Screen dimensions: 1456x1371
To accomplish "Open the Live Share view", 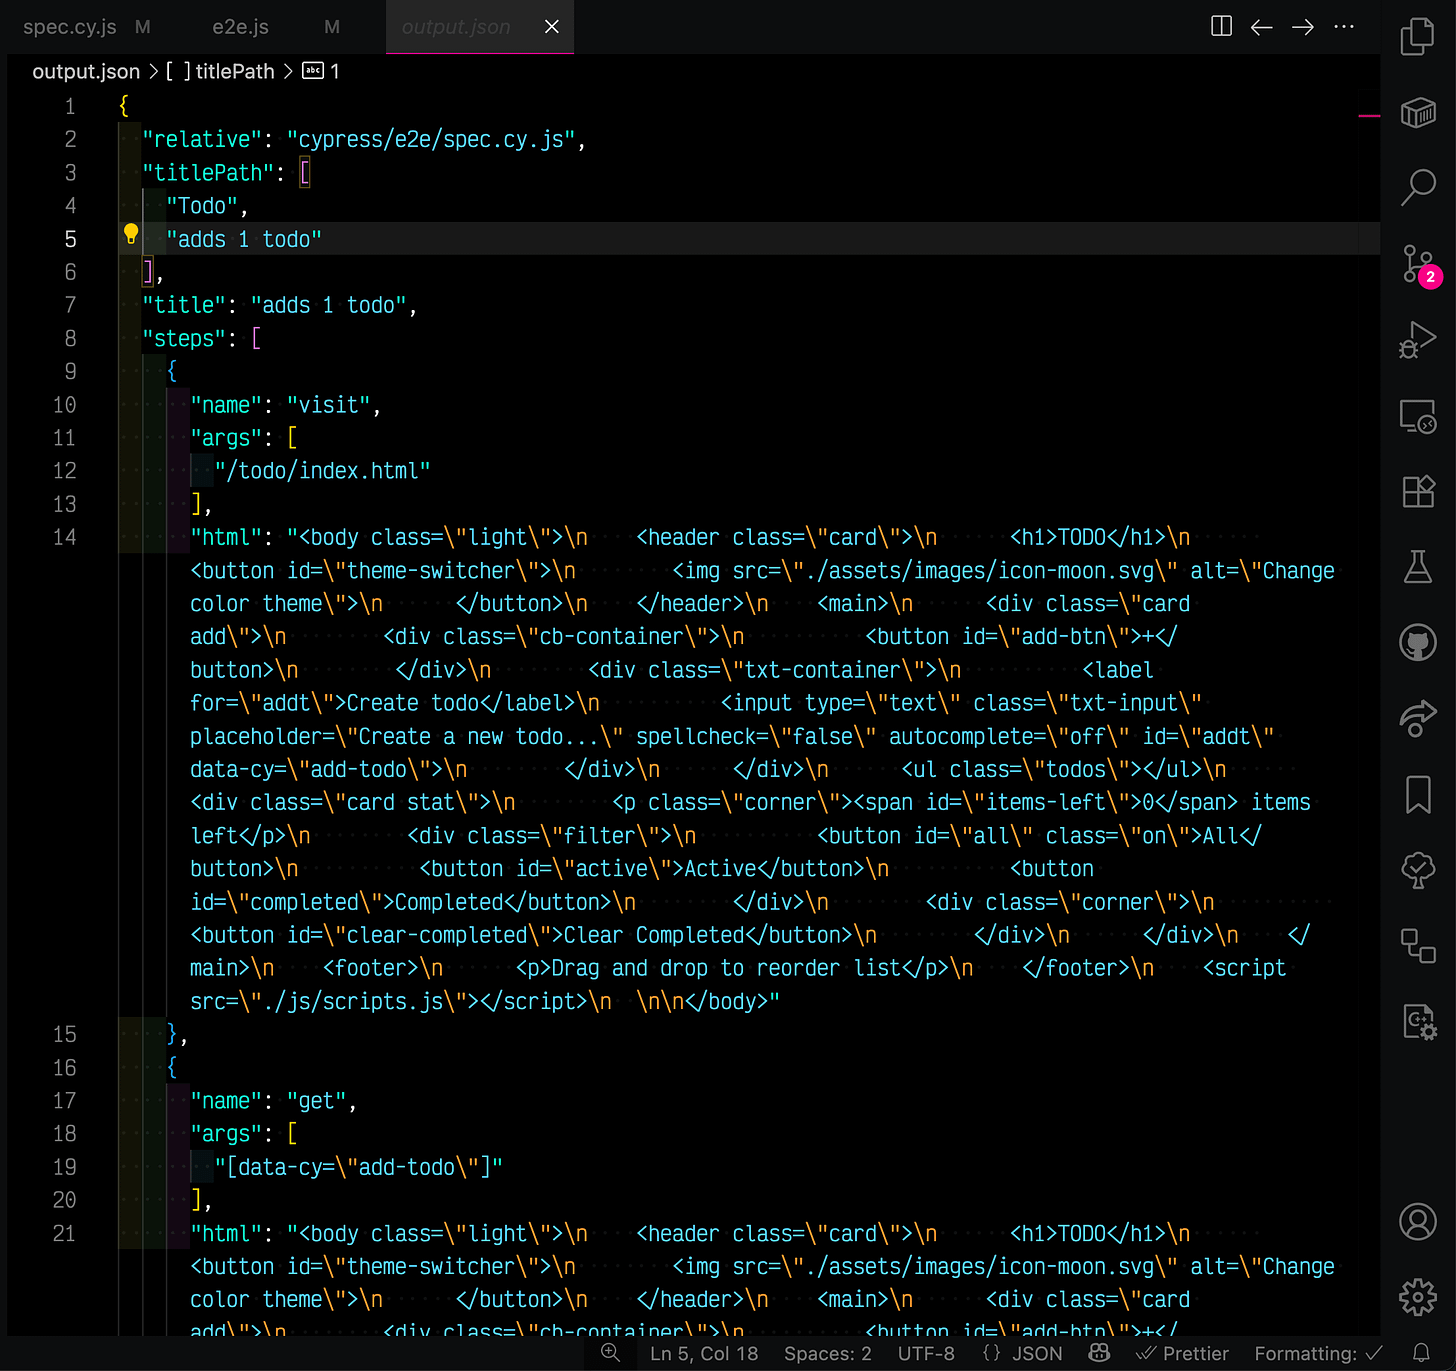I will [1417, 718].
